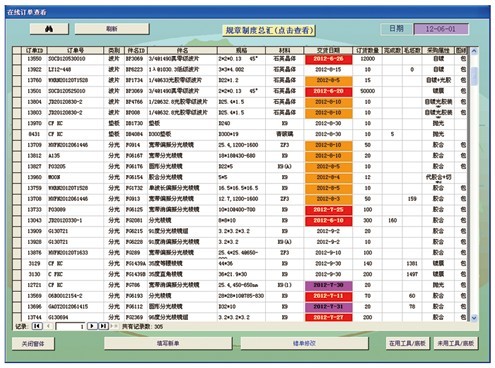This screenshot has width=495, height=368.
Task: Go to first record navigation icon
Action: 37,326
